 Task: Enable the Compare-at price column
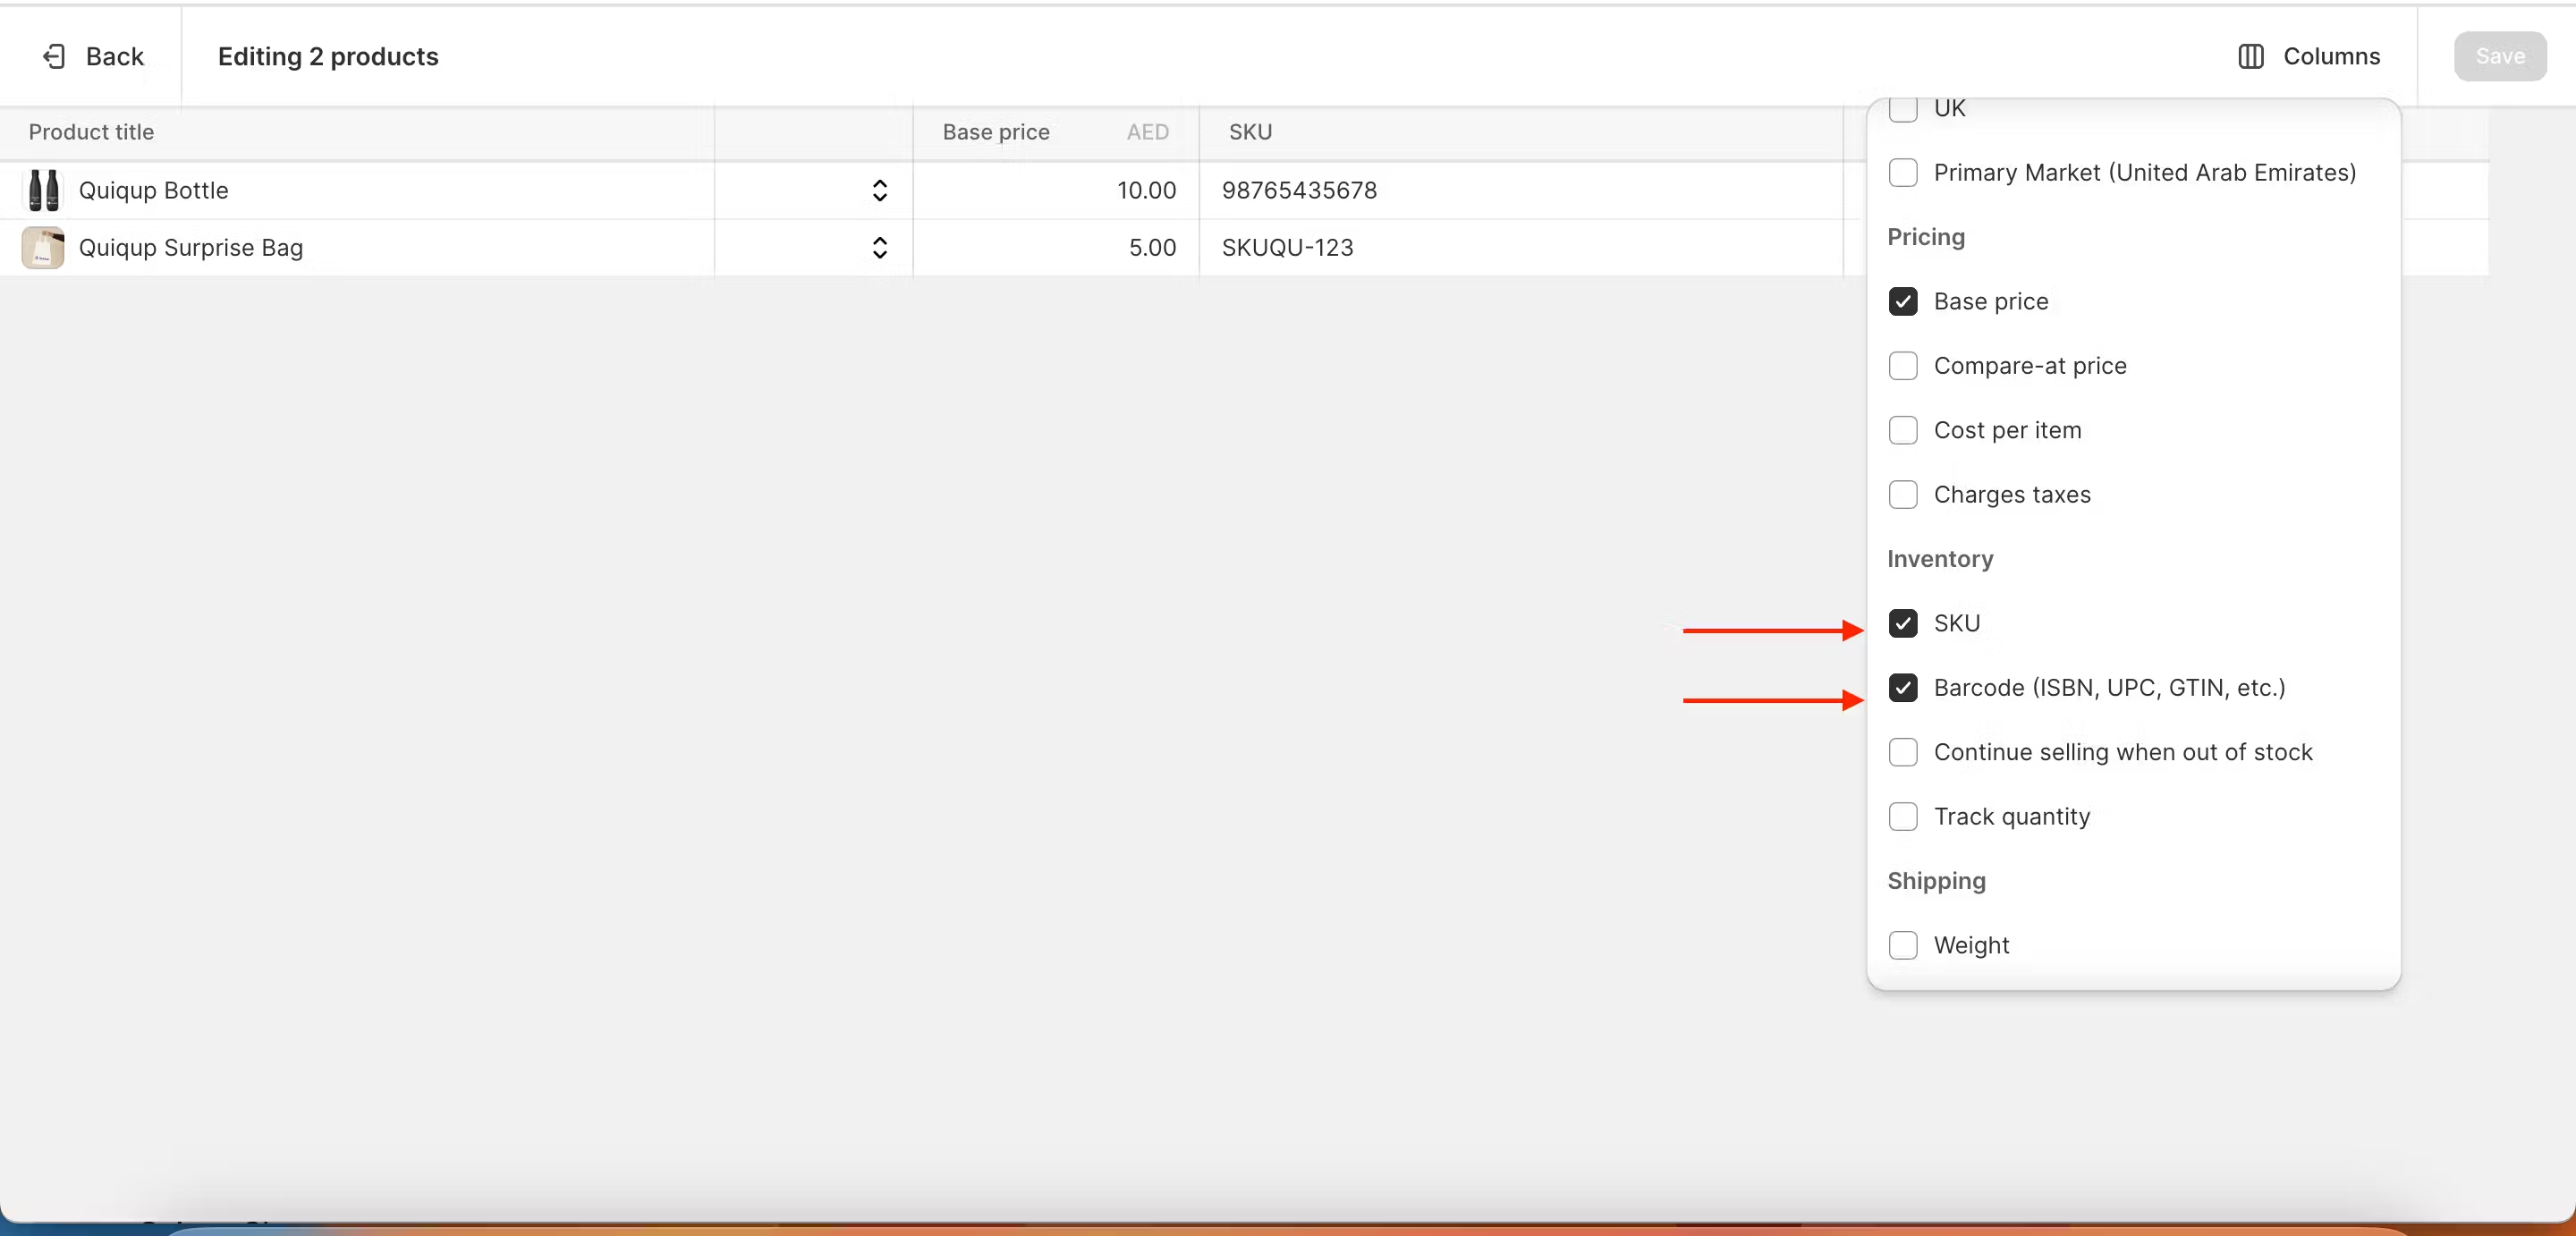(1902, 366)
